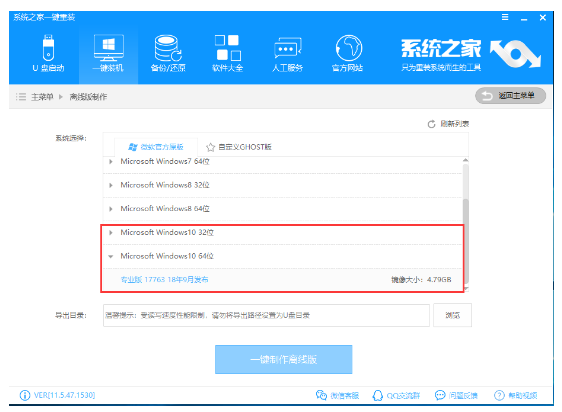Click VER[11.5.47.1530] version text

[65, 395]
